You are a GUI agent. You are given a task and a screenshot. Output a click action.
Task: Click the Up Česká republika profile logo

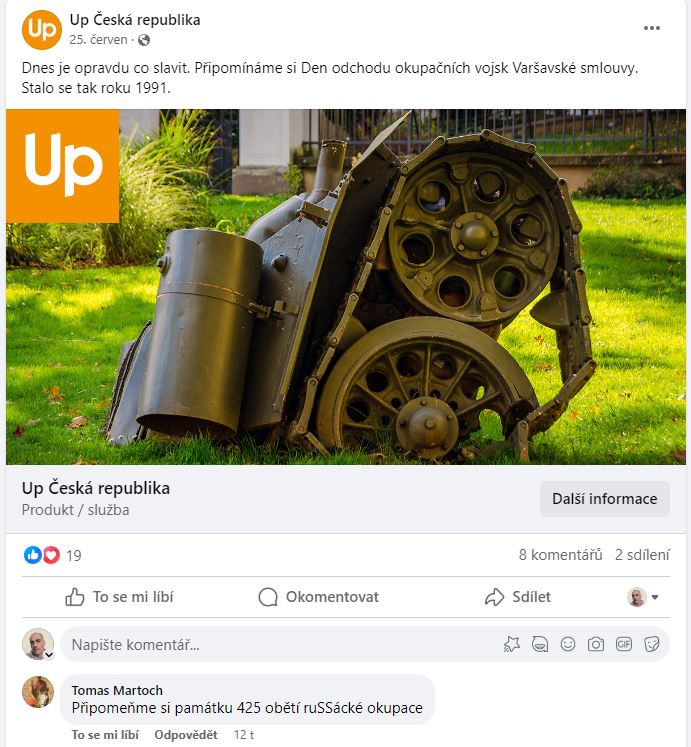click(x=42, y=30)
